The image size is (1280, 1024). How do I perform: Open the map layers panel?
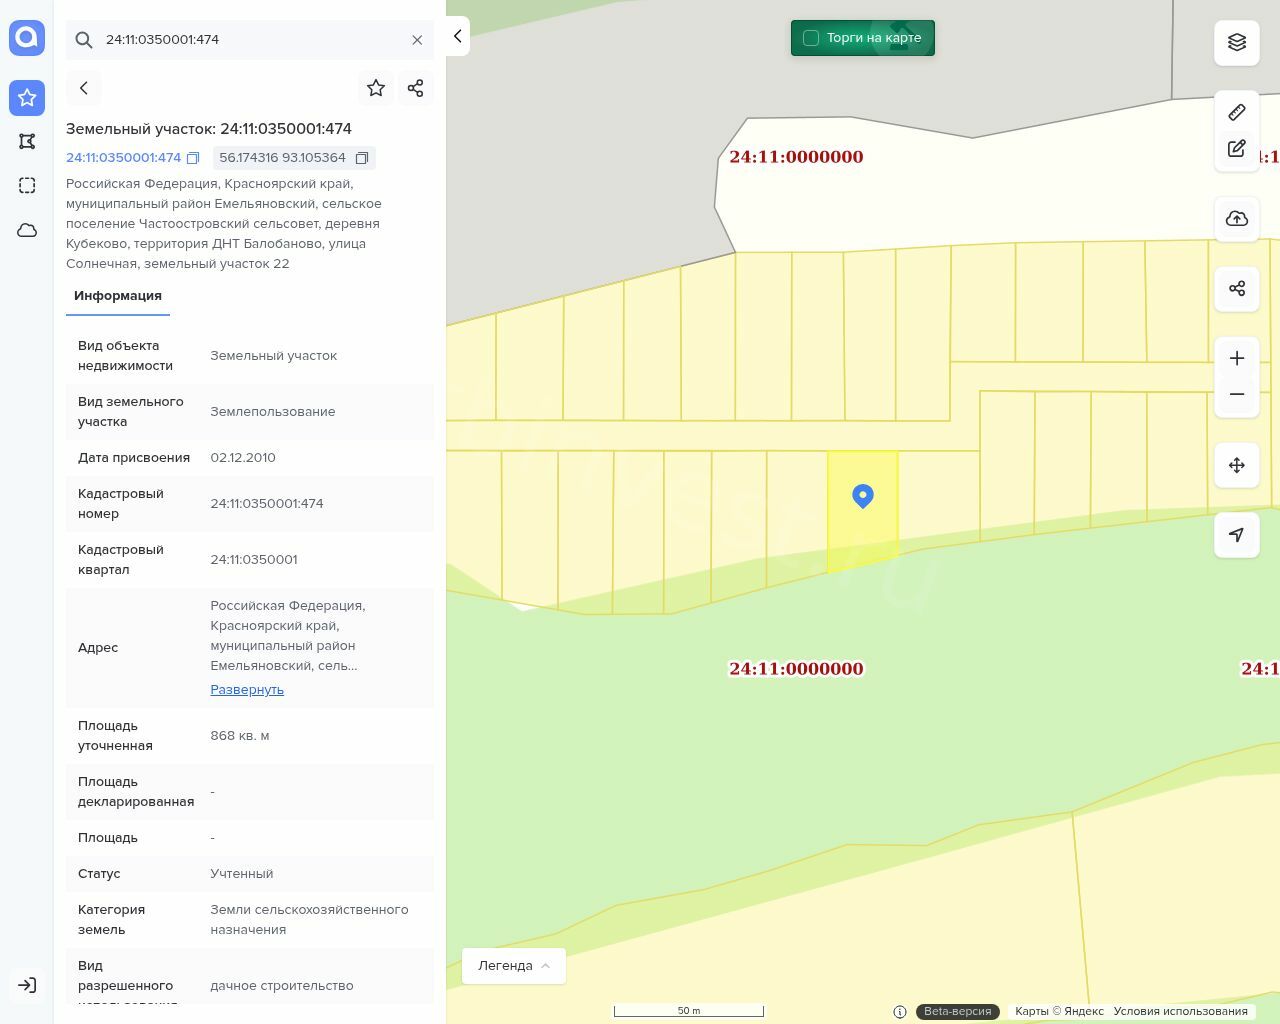1236,42
